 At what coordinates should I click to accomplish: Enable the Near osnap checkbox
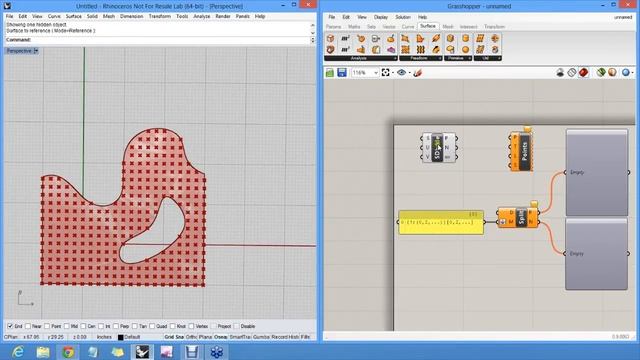click(28, 326)
